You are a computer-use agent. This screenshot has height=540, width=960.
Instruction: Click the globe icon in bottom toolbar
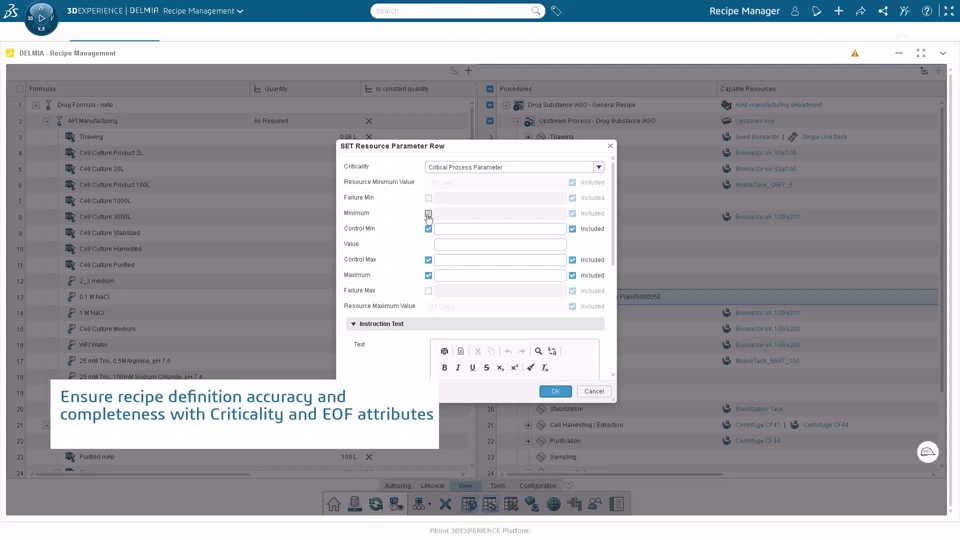coord(553,504)
